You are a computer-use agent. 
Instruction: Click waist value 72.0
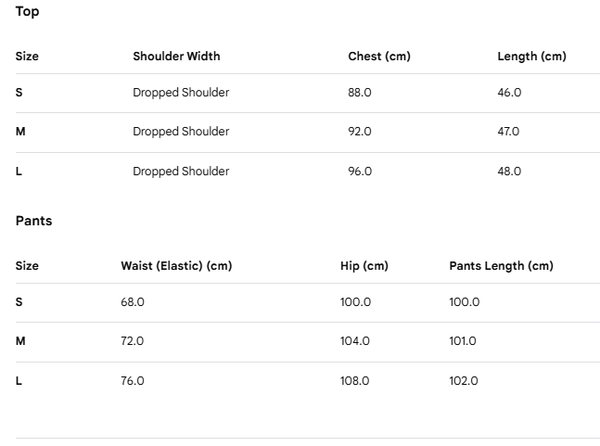(132, 341)
